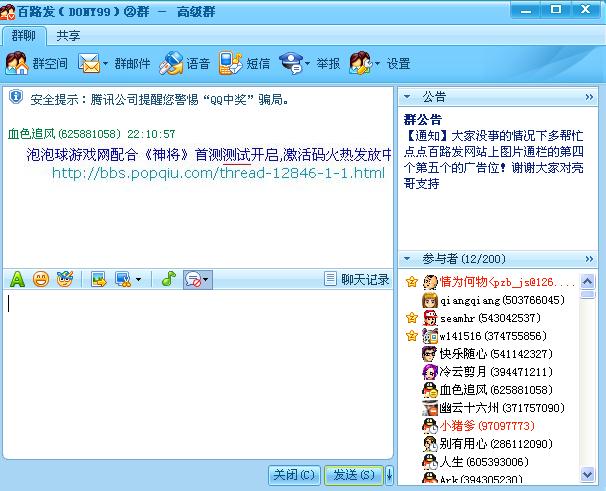Screen dimensions: 606x491
Task: Click the avatar of 情为何物
Action: (x=430, y=282)
